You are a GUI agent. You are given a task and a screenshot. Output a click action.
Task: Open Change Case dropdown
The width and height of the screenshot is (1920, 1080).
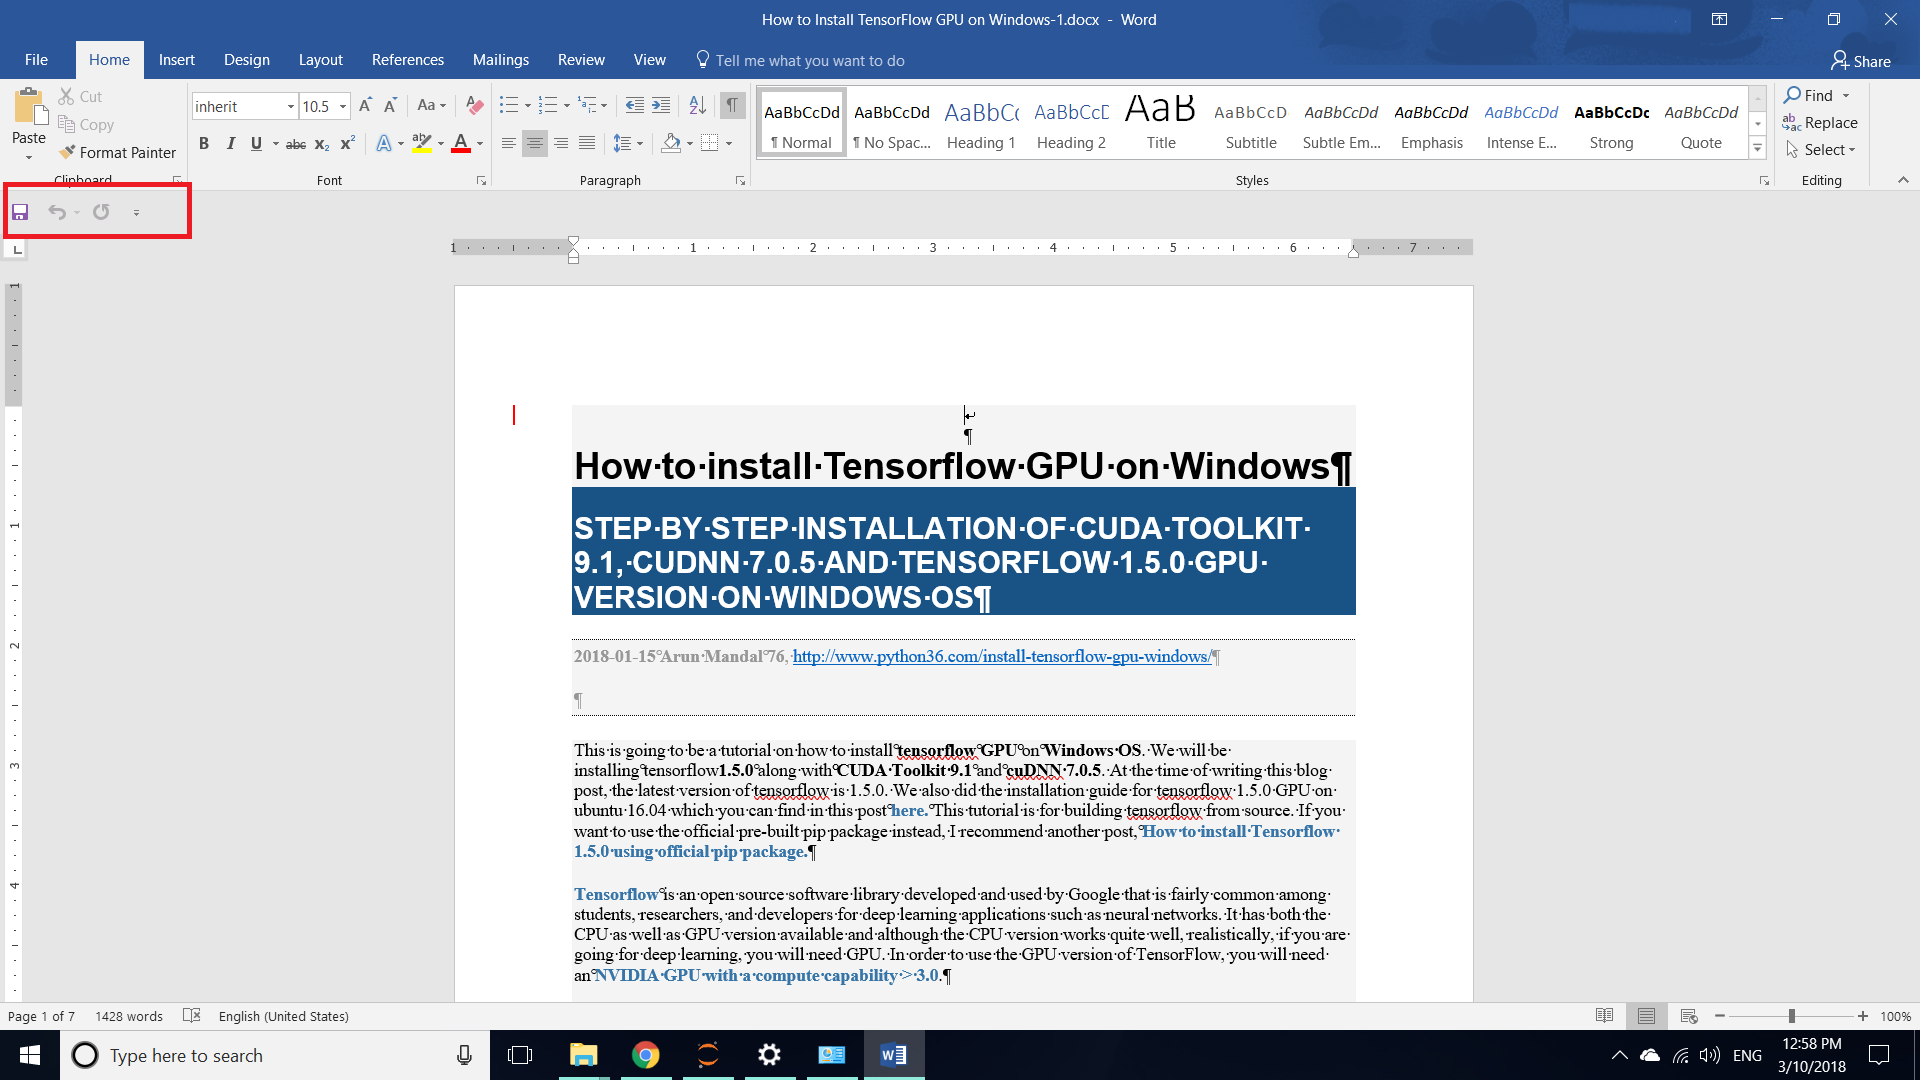432,106
